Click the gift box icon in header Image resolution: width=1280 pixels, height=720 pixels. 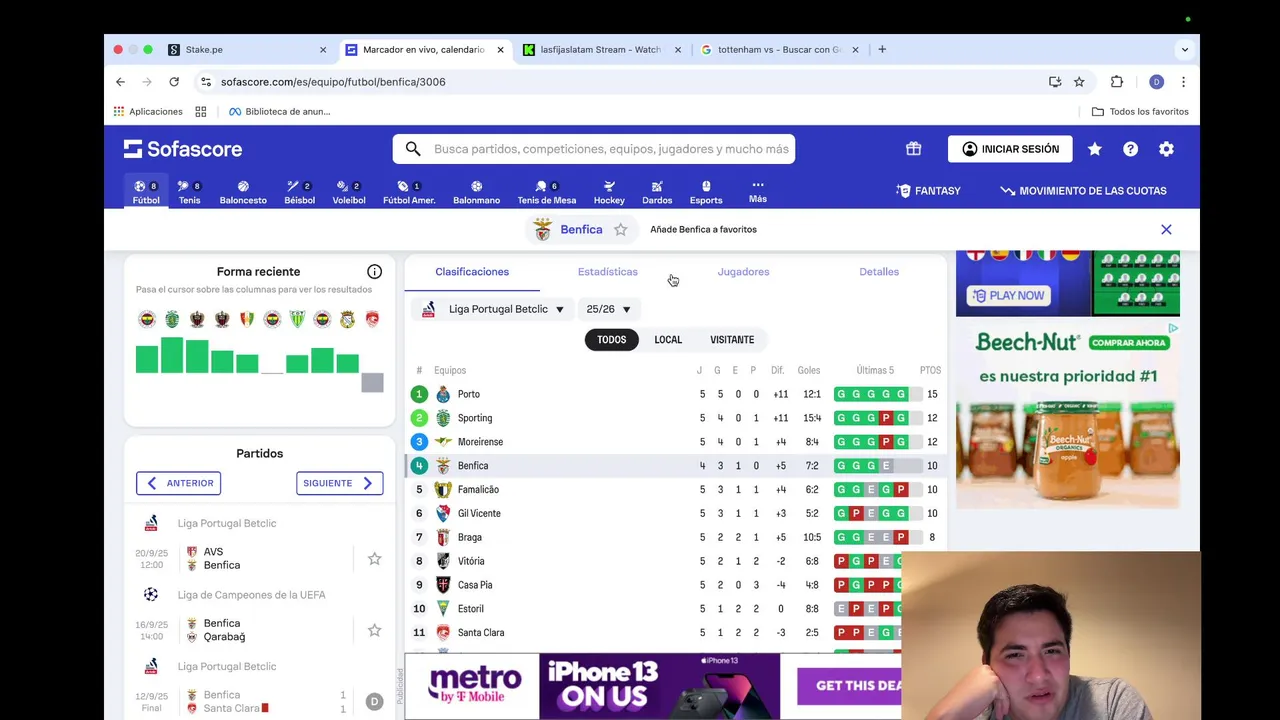point(913,149)
